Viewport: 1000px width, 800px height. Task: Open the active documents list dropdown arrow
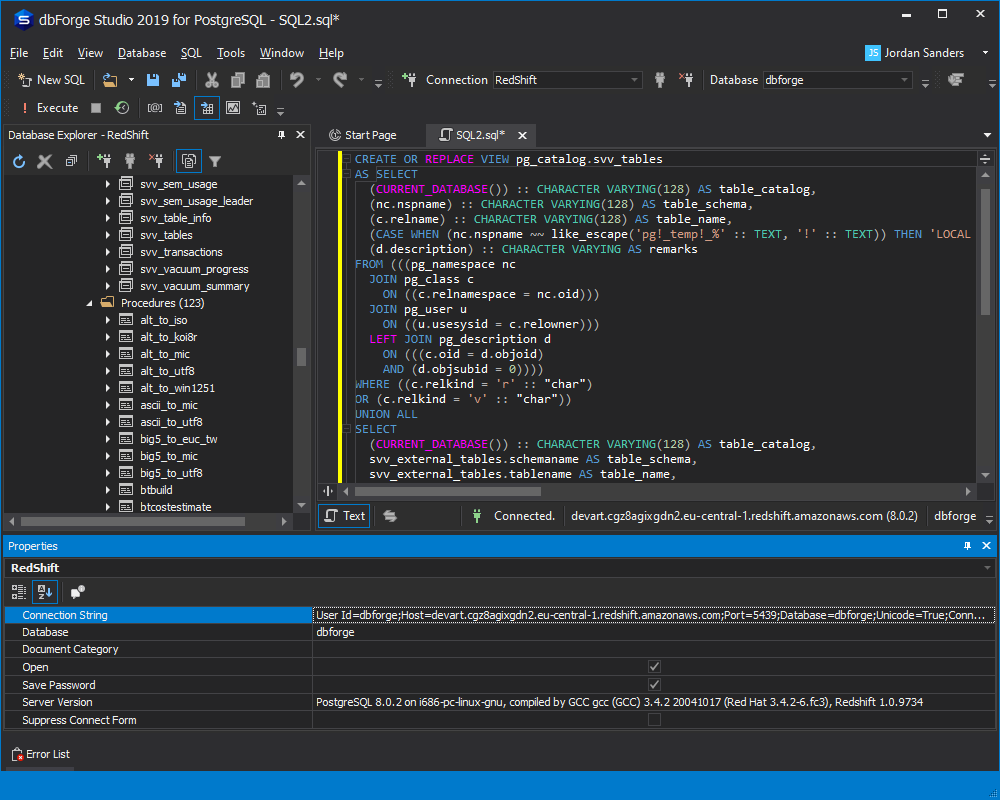[x=987, y=135]
